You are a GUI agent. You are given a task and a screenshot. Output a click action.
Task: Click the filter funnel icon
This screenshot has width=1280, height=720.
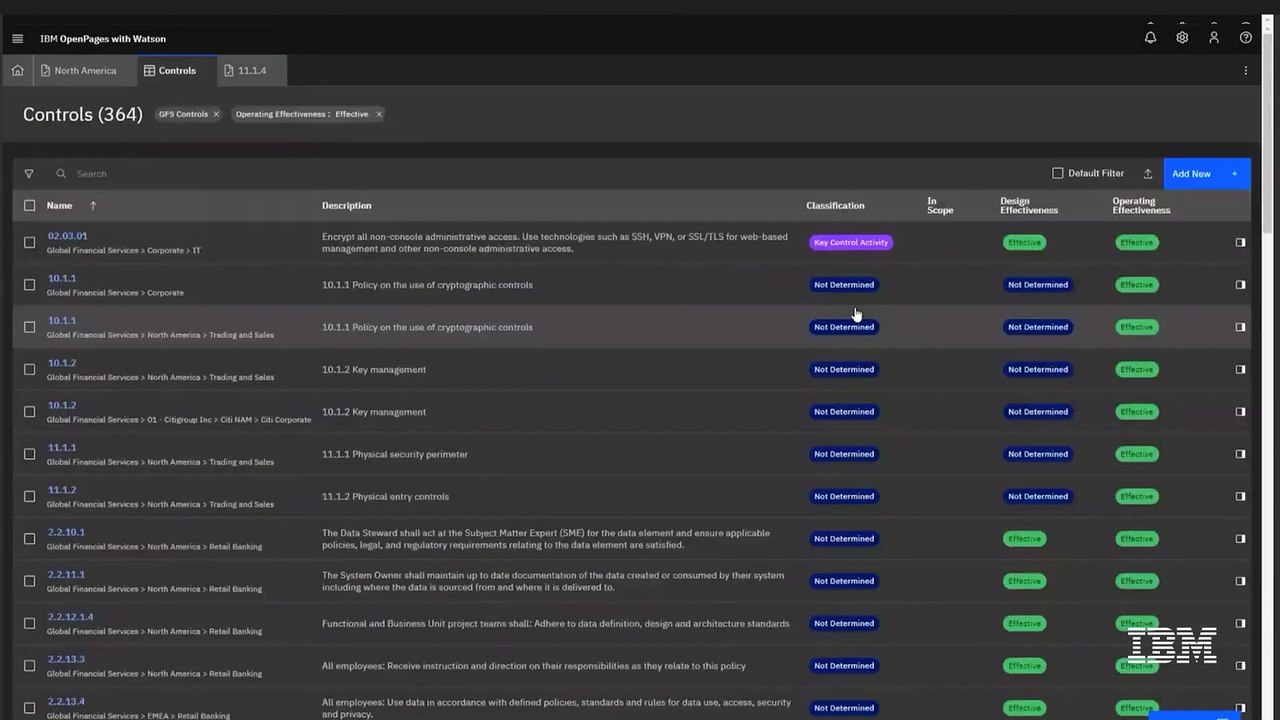[x=29, y=174]
